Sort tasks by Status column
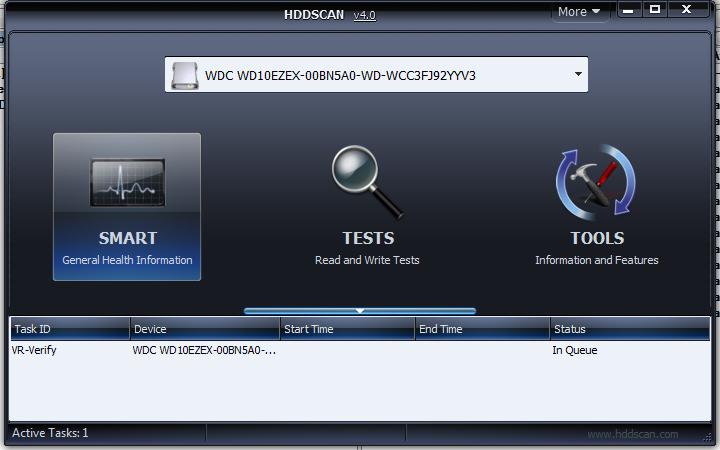Viewport: 720px width, 450px height. [x=628, y=329]
